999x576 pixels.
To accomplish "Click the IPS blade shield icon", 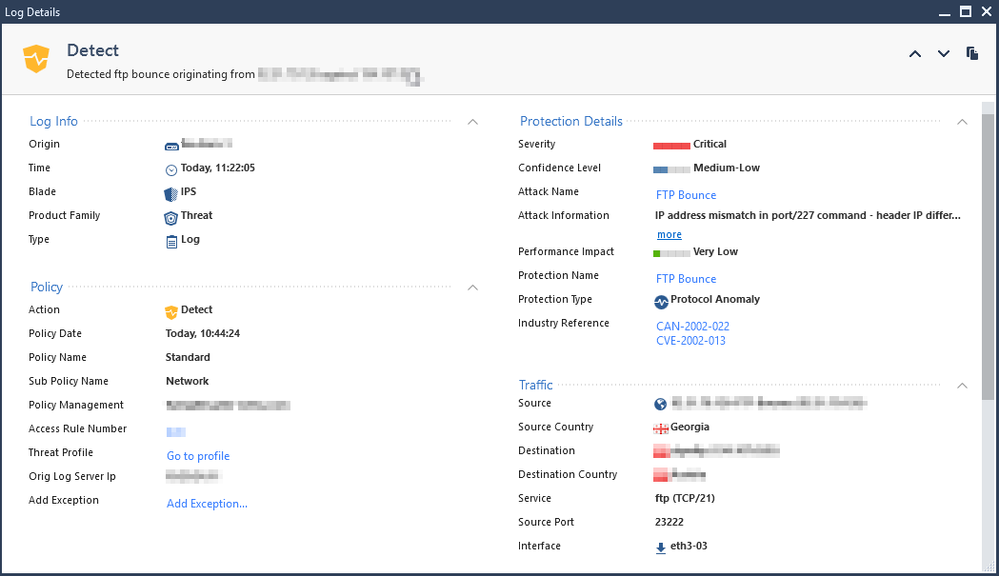I will [x=171, y=192].
